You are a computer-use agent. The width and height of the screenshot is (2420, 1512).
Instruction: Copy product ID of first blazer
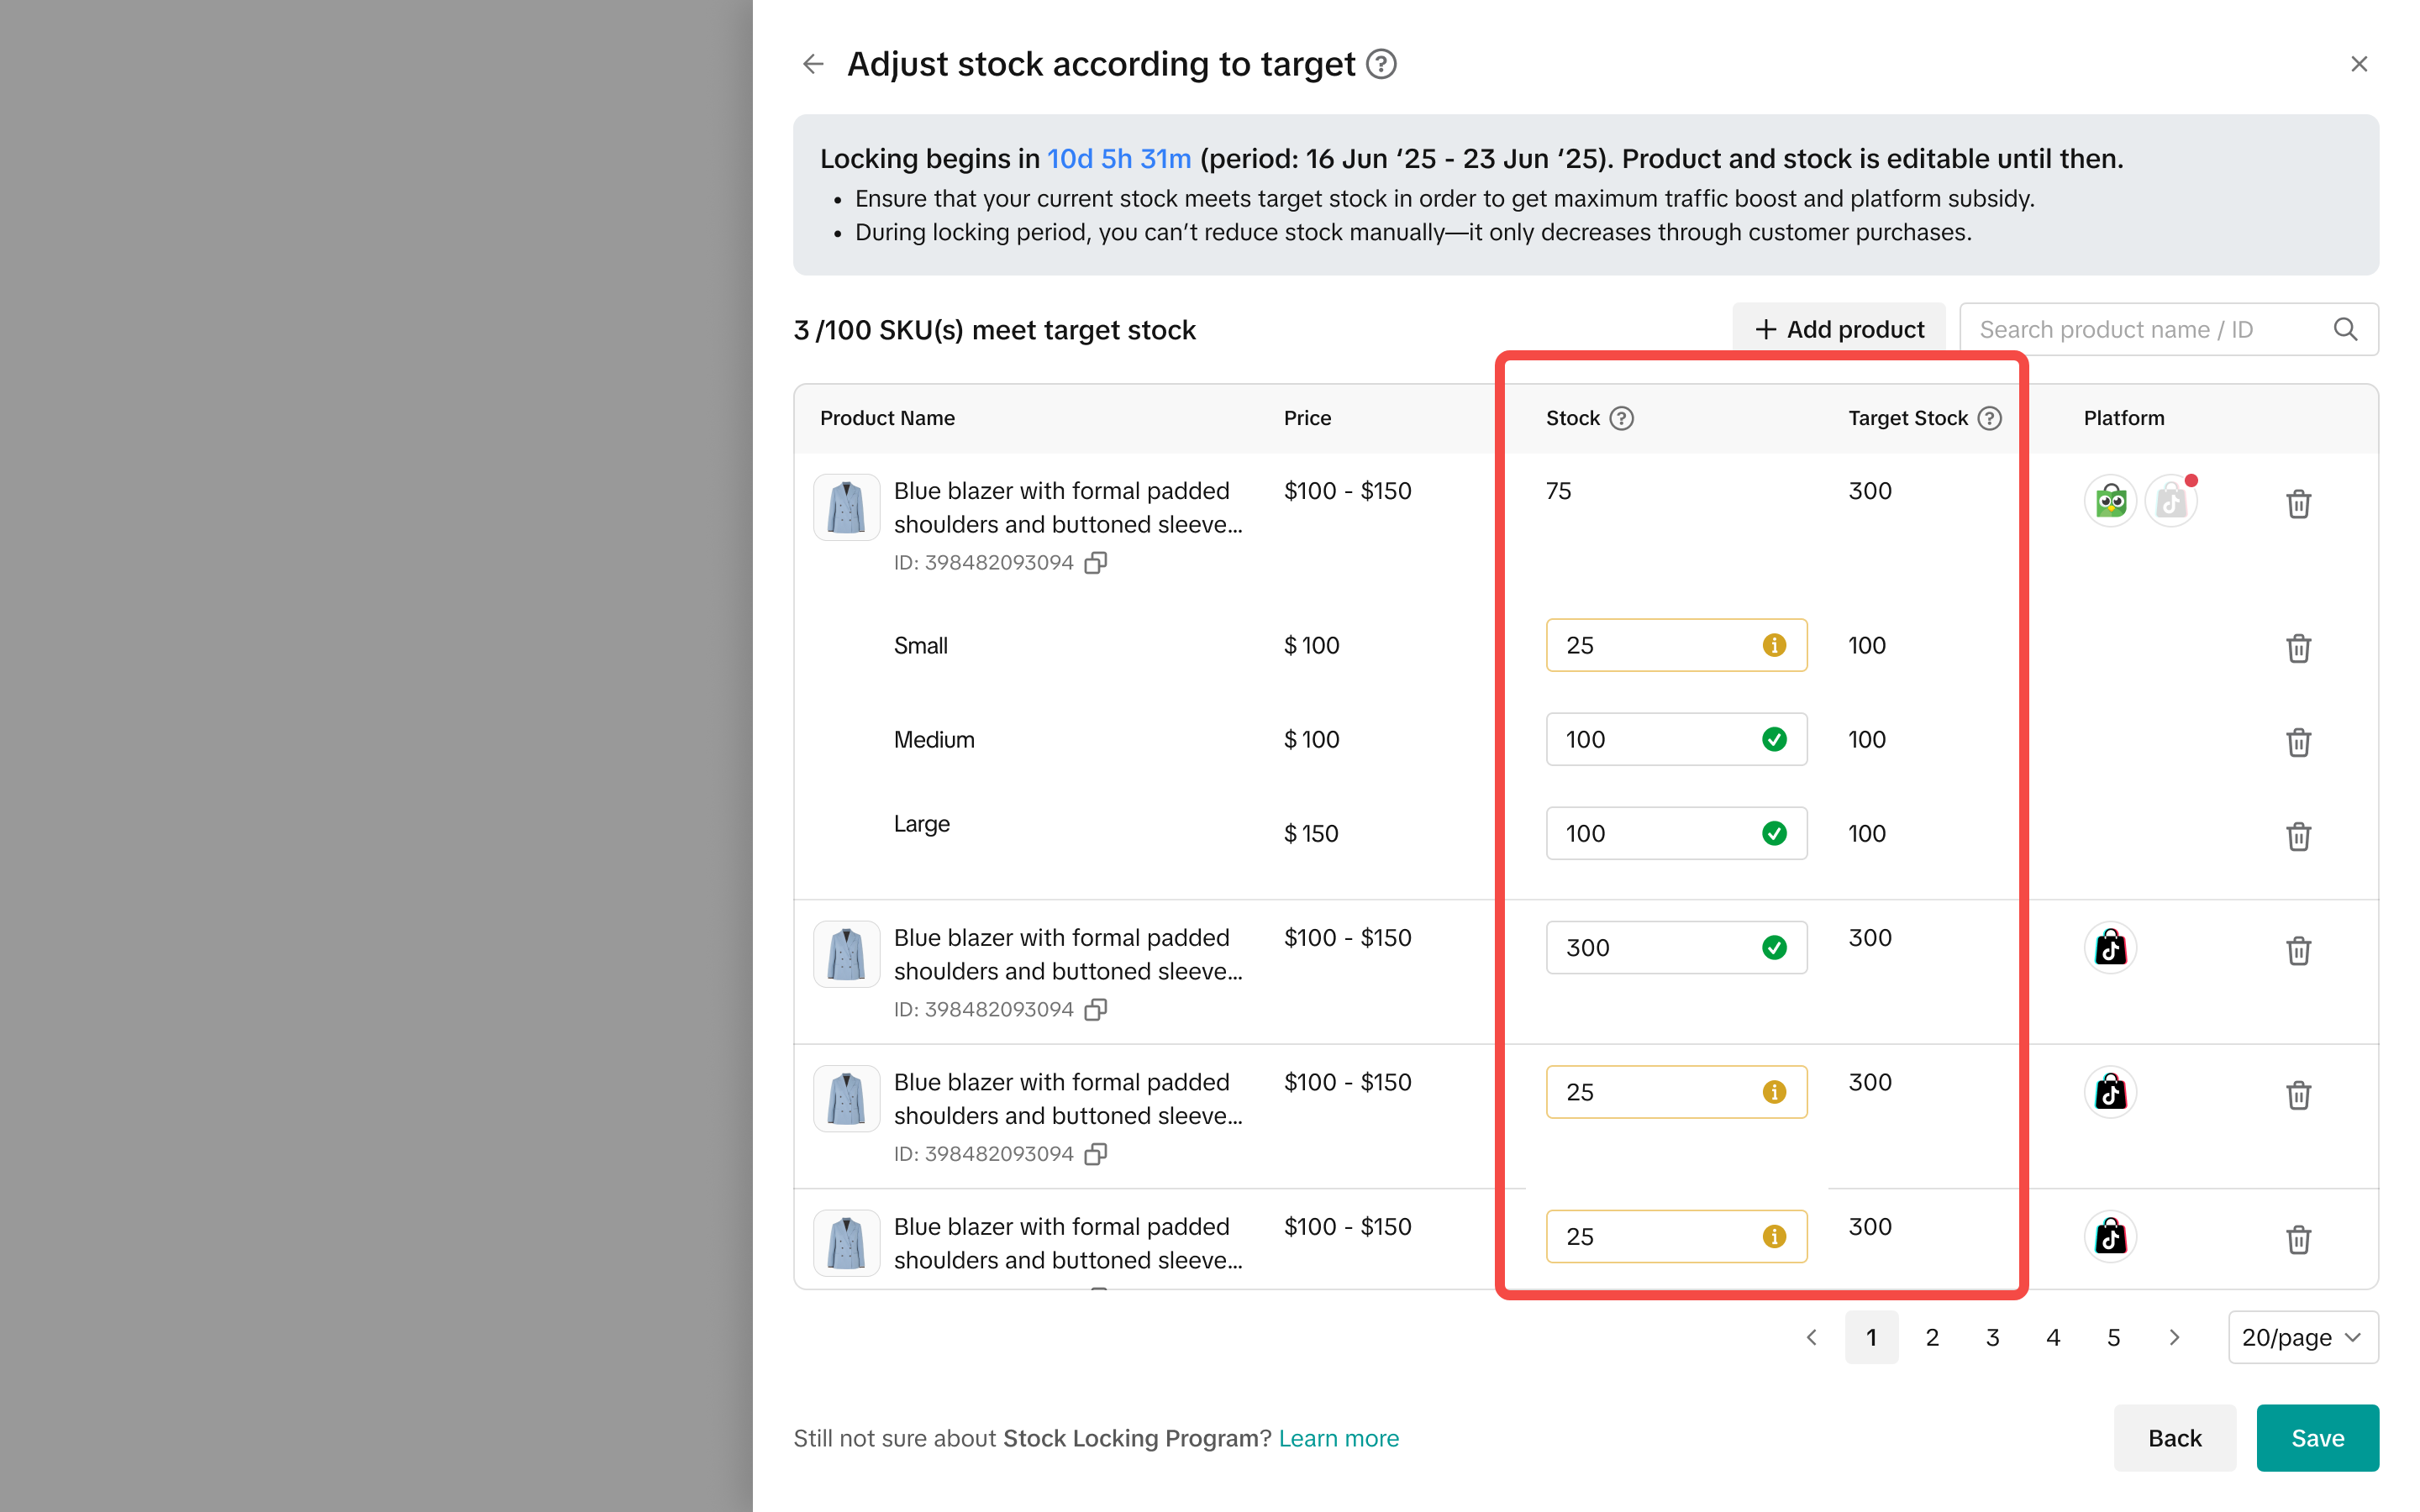coord(1096,563)
